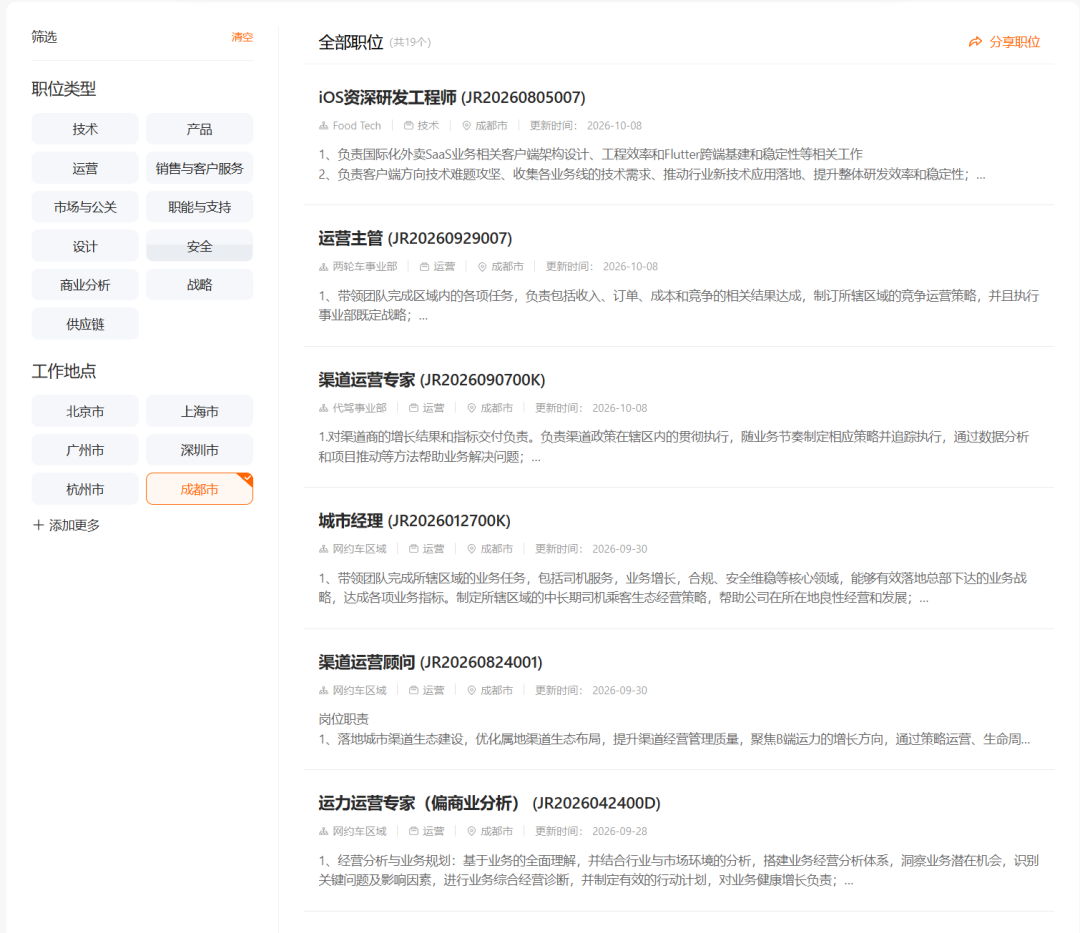The image size is (1080, 933).
Task: Select the 销售与客户服务 filter chip
Action: [x=199, y=168]
